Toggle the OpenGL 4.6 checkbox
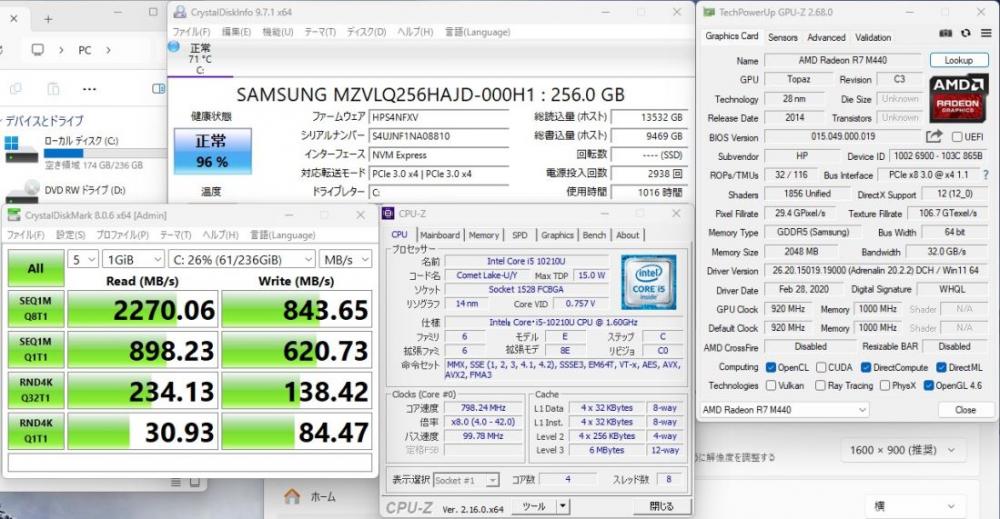The image size is (1000, 519). (929, 386)
